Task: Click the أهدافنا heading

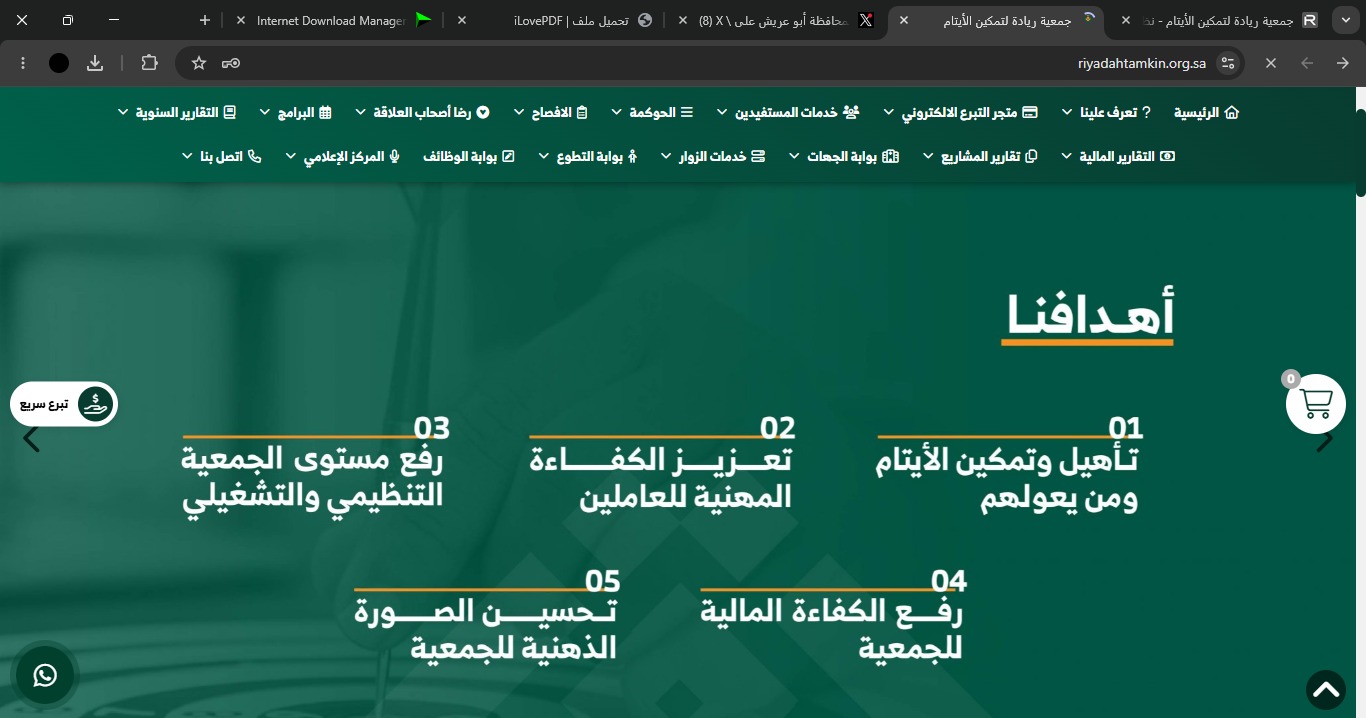Action: click(1090, 315)
